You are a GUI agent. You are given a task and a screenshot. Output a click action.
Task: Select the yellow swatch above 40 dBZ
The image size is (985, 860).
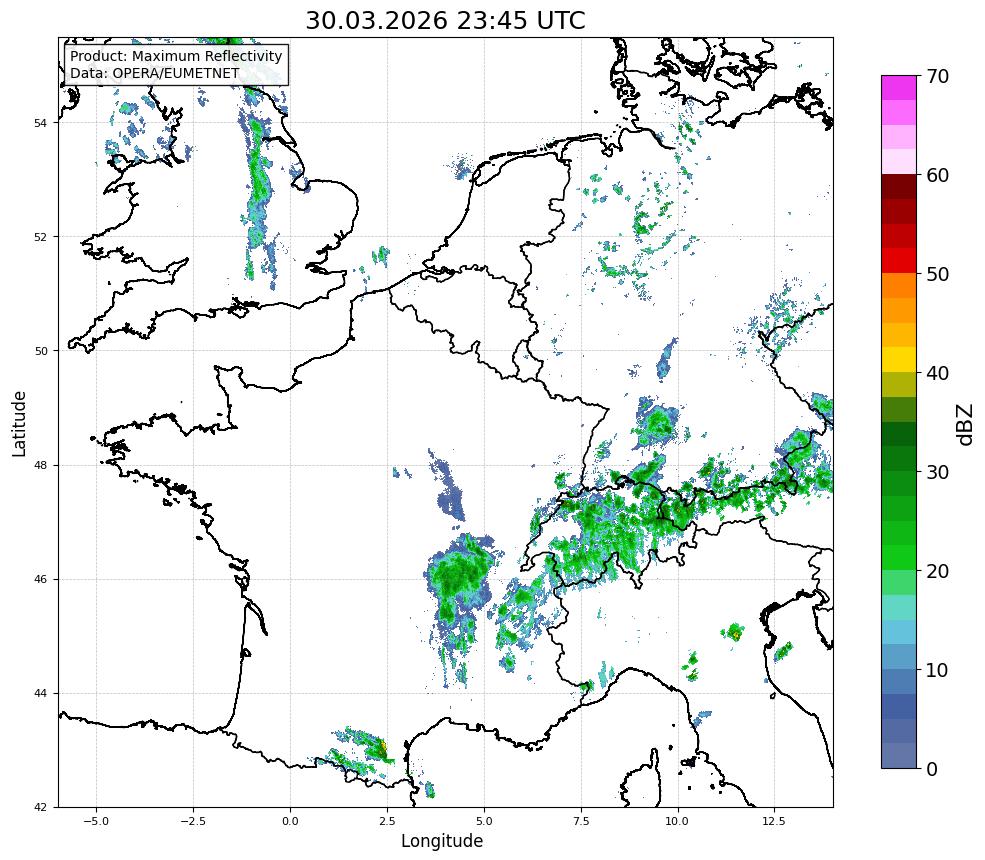pos(898,360)
